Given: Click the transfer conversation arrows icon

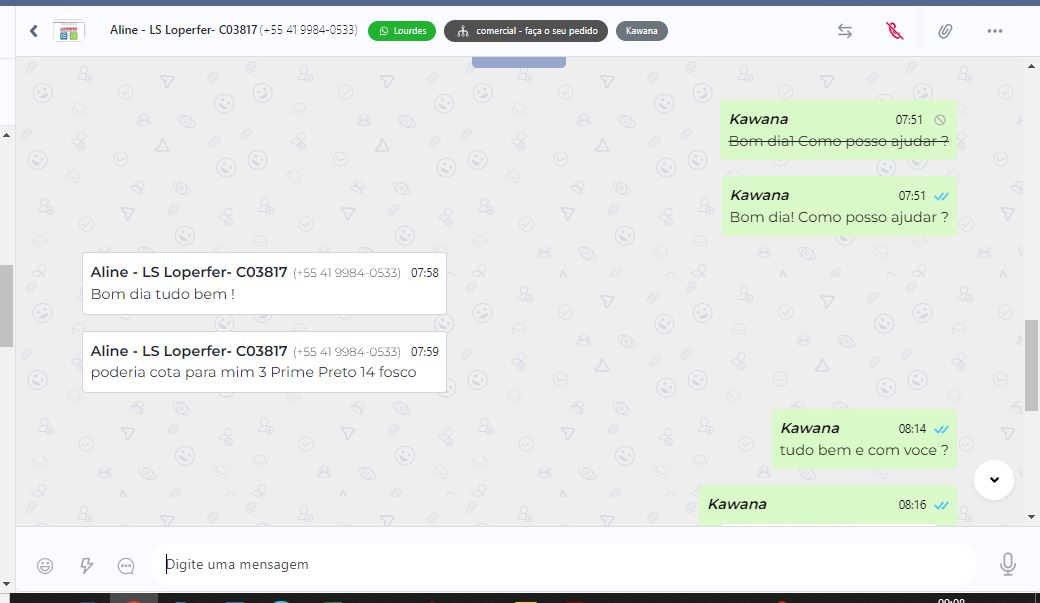Looking at the screenshot, I should pyautogui.click(x=844, y=31).
